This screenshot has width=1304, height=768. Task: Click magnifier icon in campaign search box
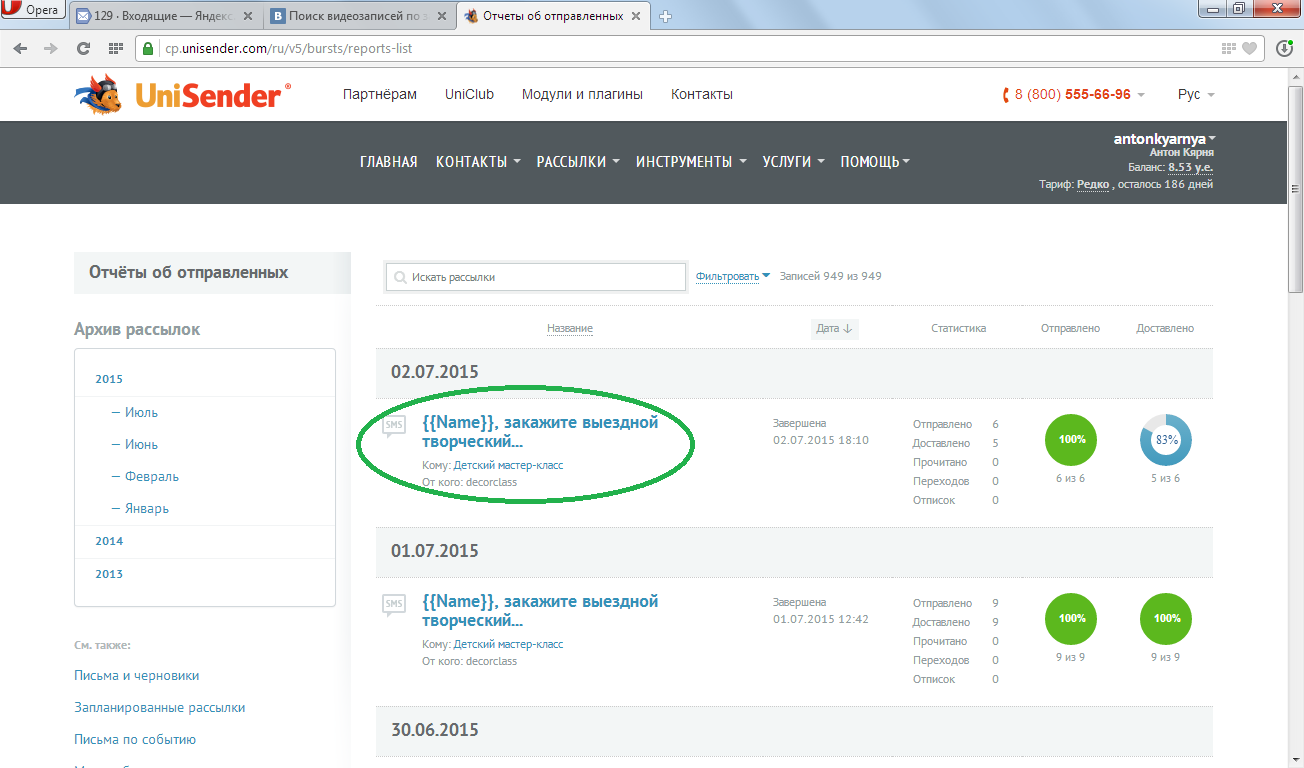click(x=400, y=277)
